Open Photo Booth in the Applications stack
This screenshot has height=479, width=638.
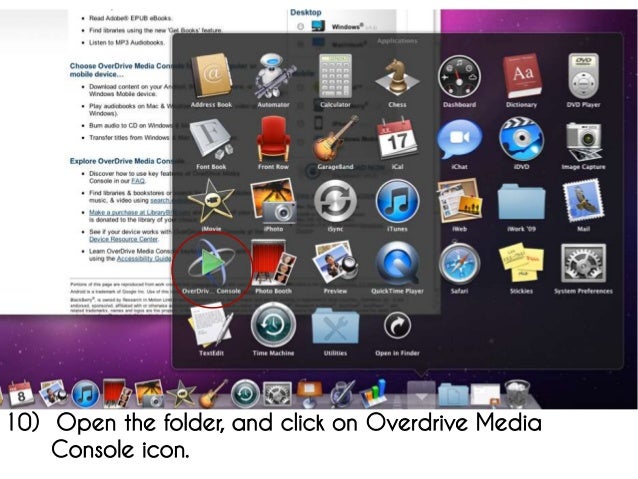273,263
